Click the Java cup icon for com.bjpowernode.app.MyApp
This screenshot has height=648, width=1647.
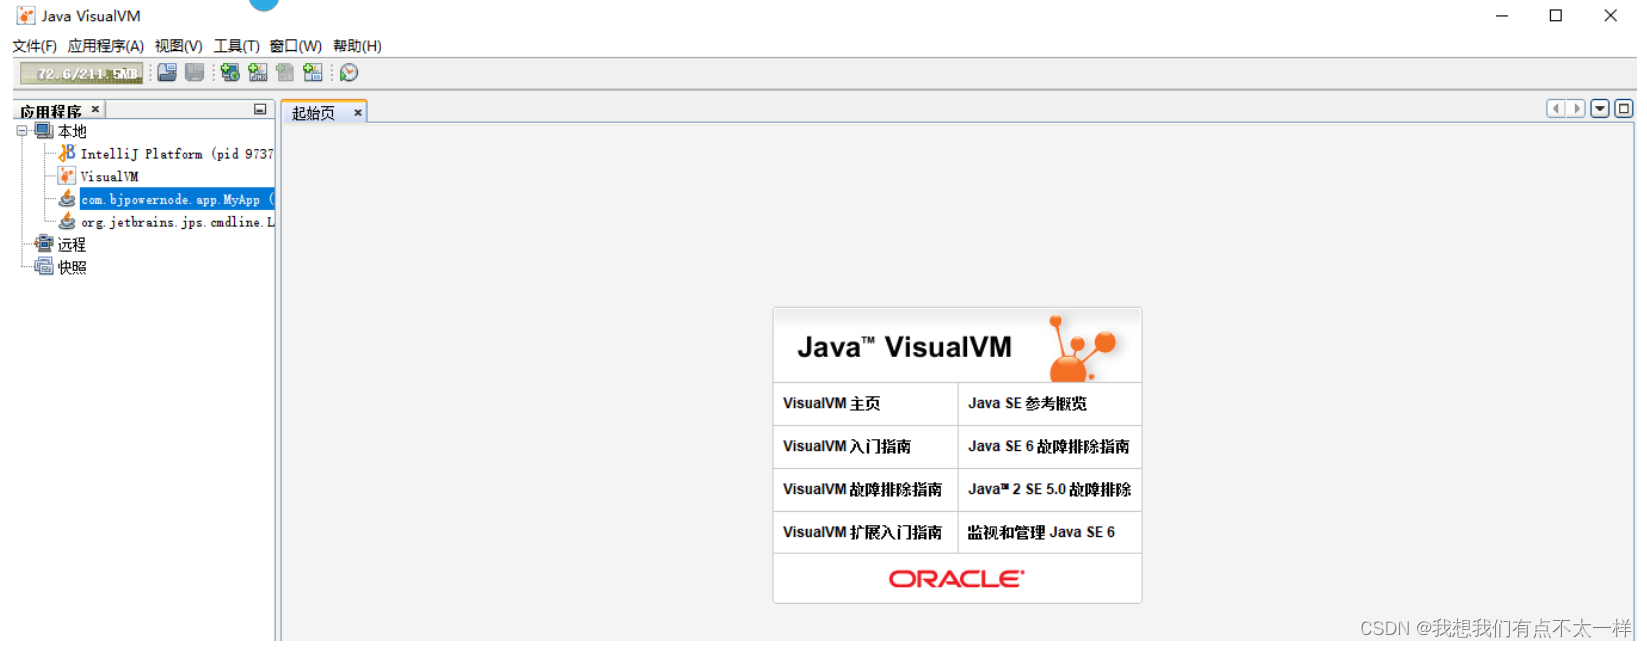coord(67,199)
